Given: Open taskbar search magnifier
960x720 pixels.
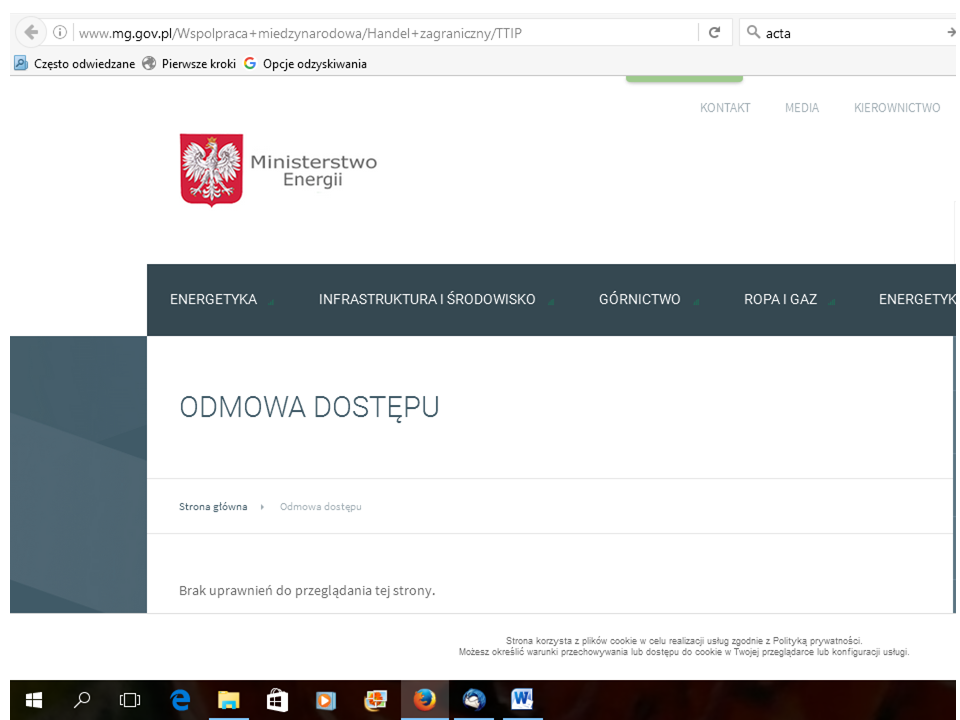Looking at the screenshot, I should [81, 699].
